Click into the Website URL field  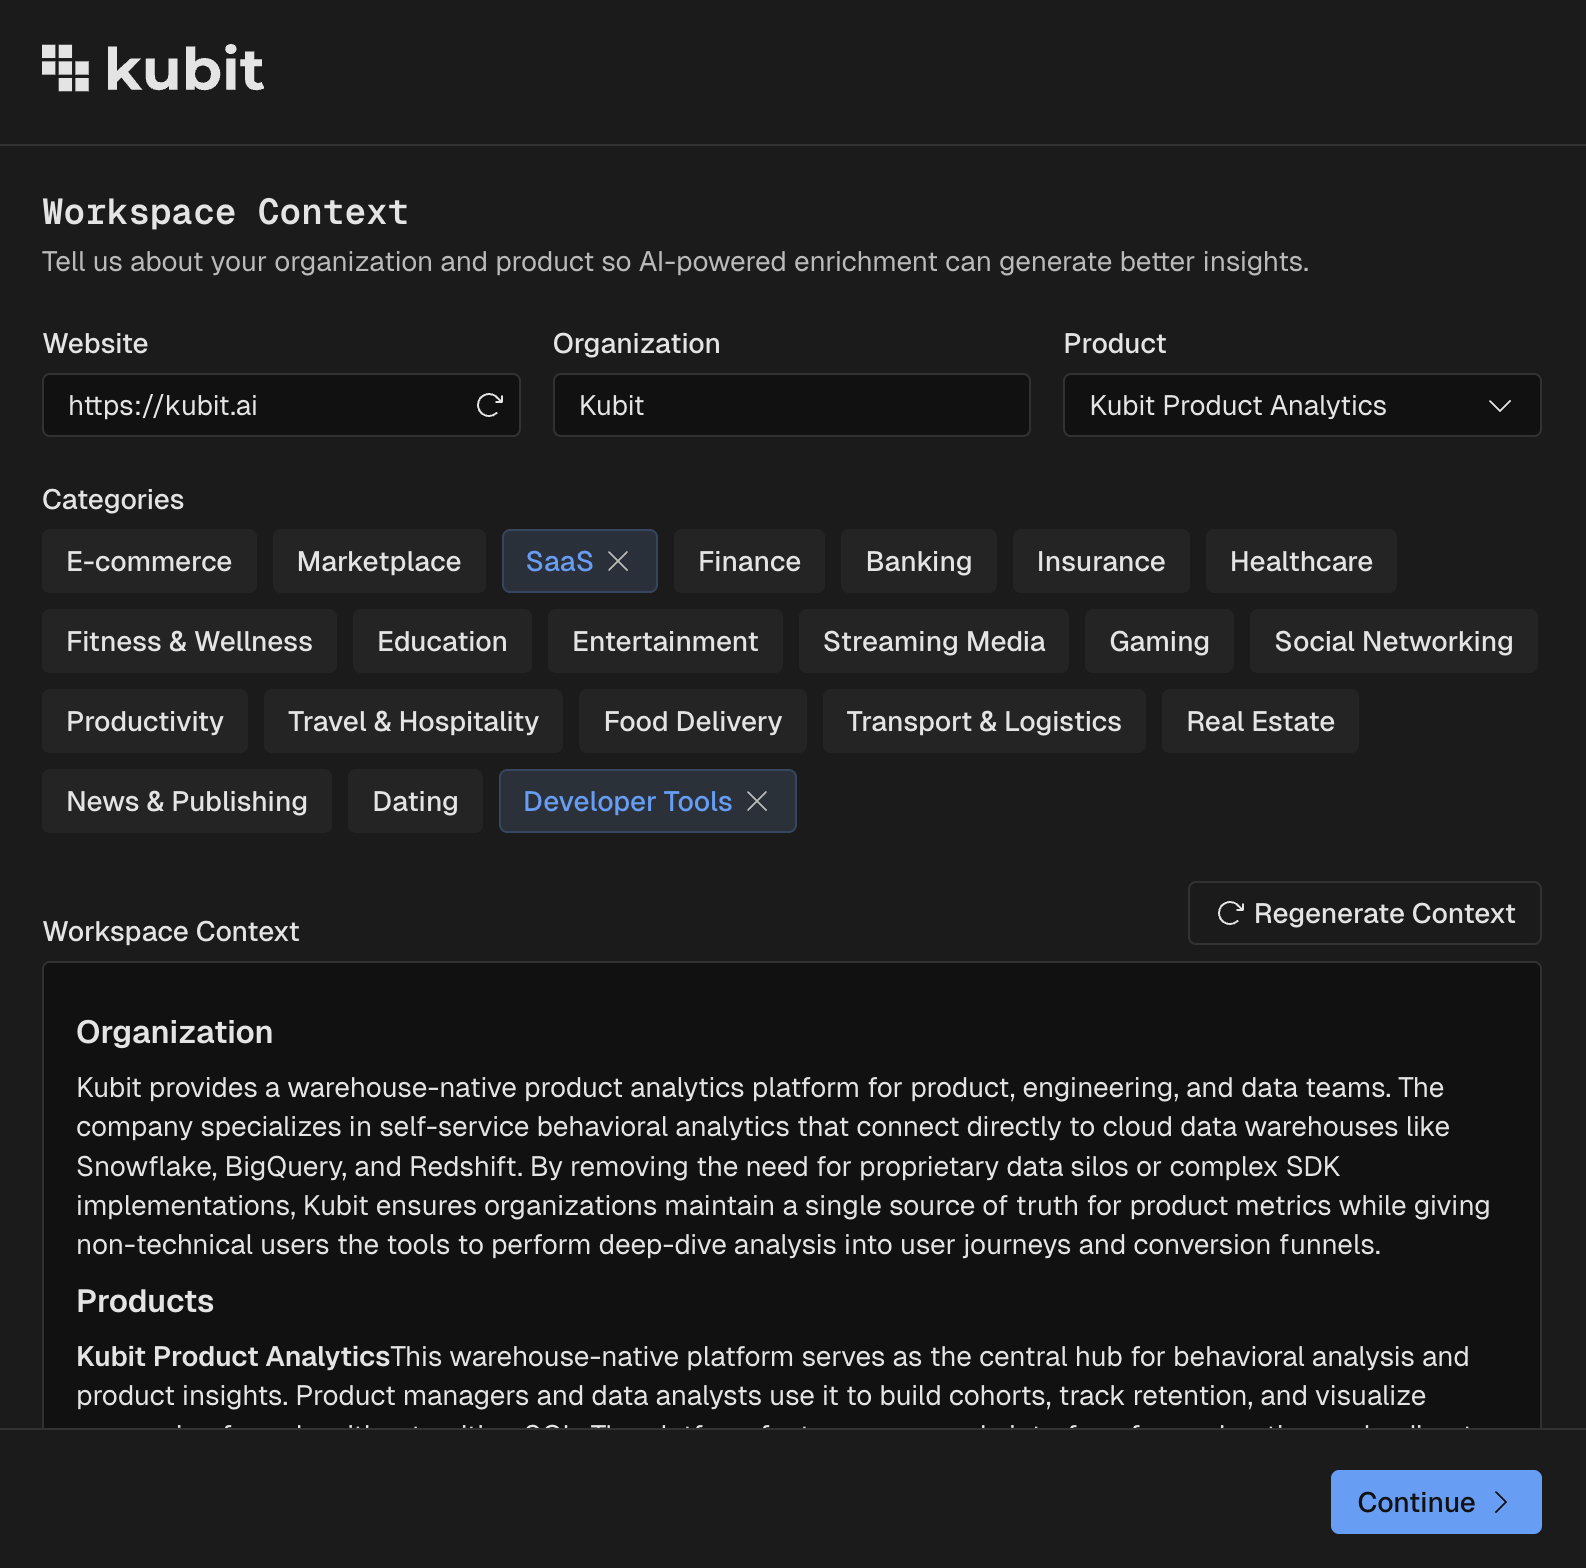click(260, 405)
